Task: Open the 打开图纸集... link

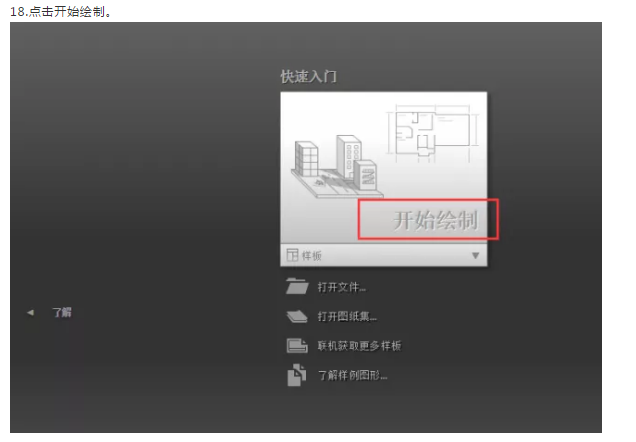Action: 347,316
